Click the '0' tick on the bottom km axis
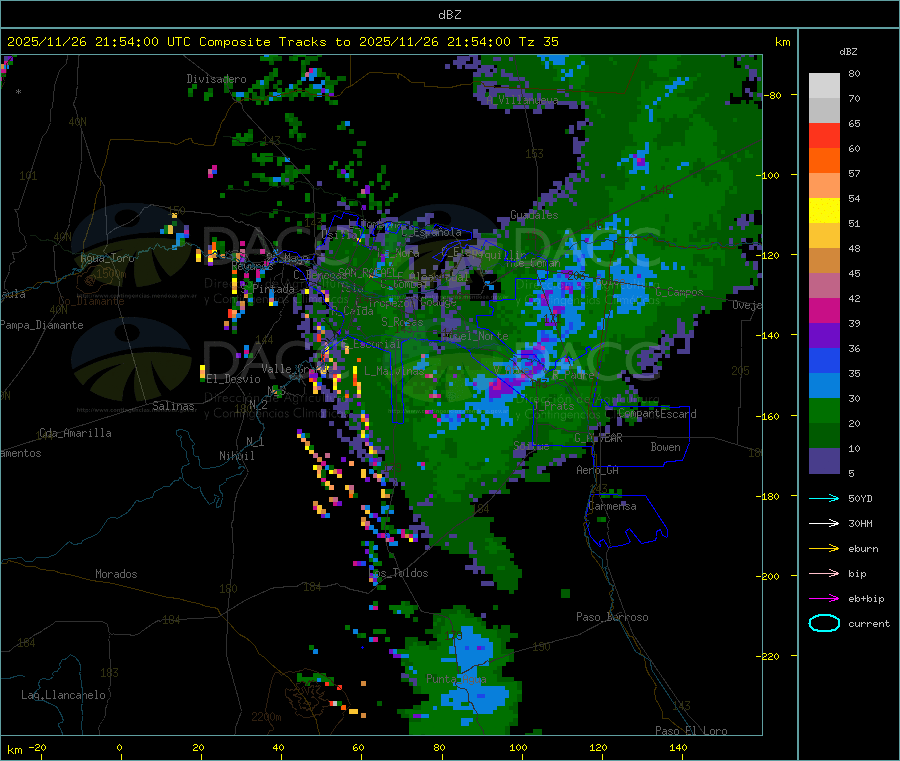This screenshot has width=900, height=761. coord(119,747)
